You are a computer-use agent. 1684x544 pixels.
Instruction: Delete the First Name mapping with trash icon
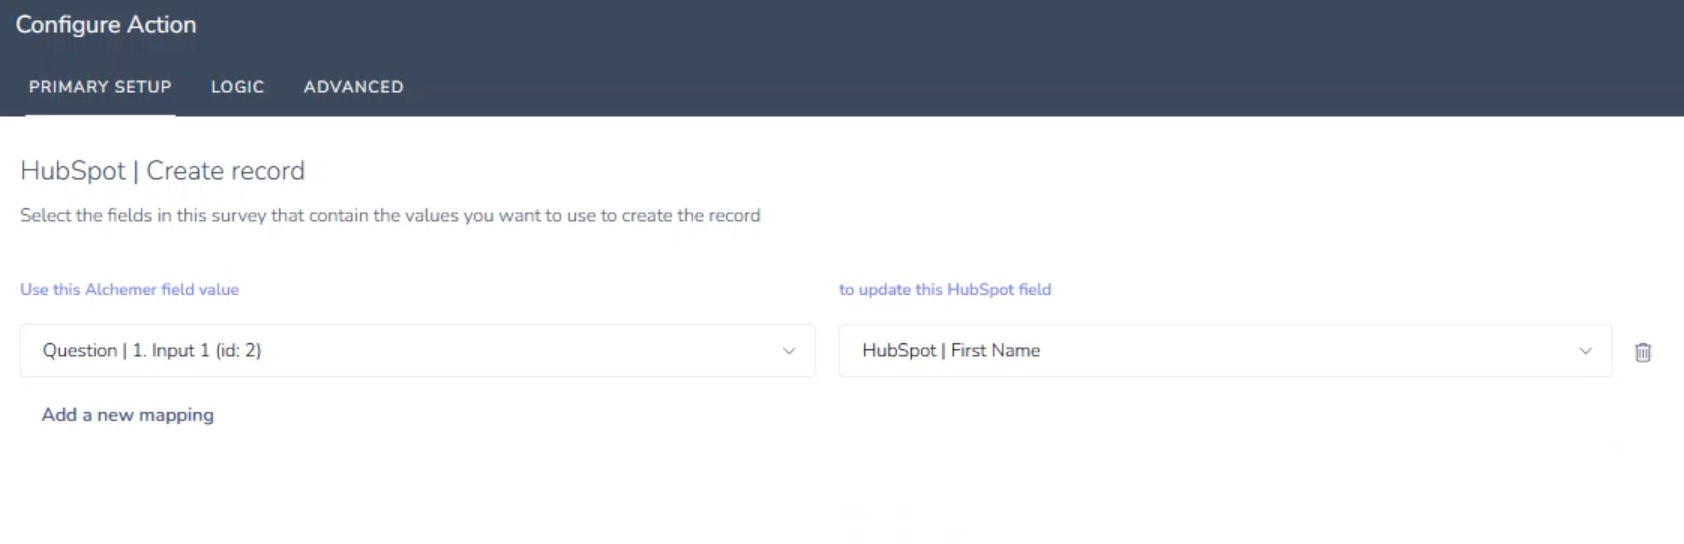click(x=1643, y=352)
